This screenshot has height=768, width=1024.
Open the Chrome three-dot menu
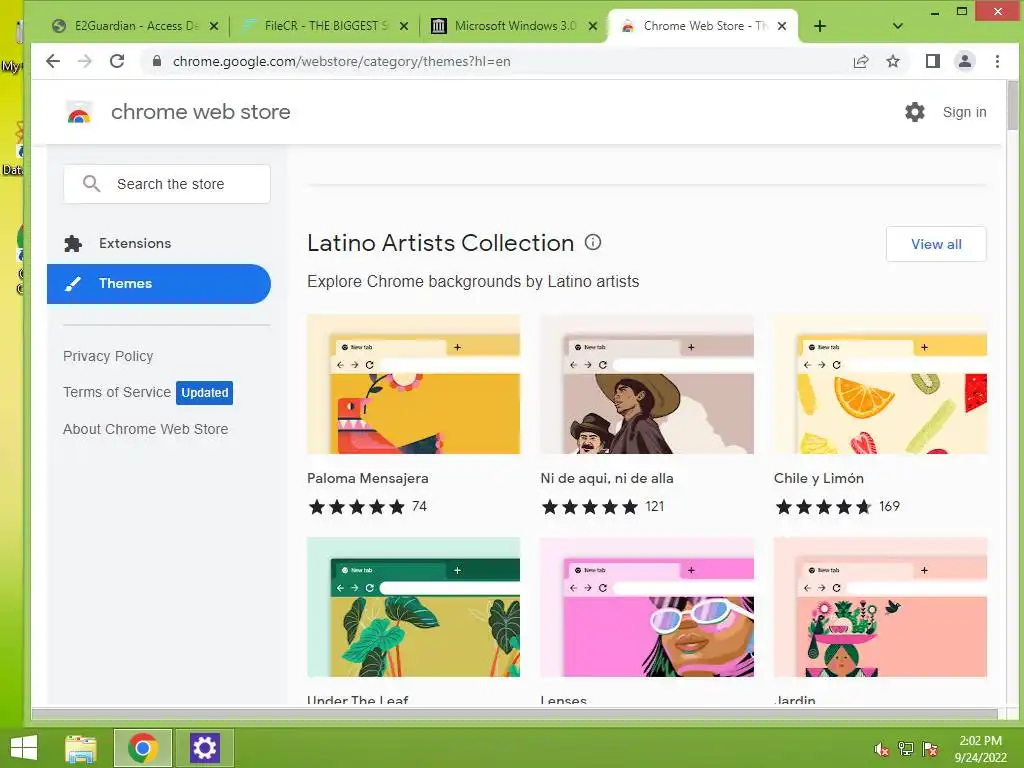coord(997,61)
